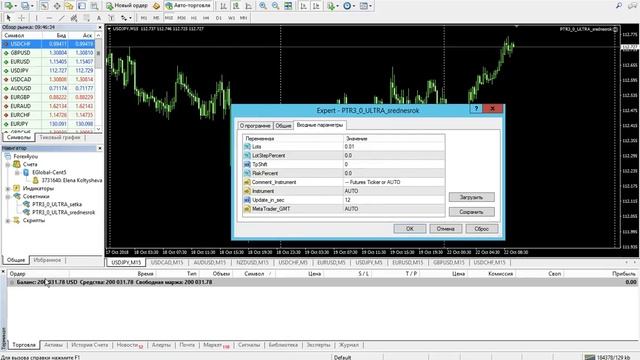Select the trendline drawing tool
This screenshot has width=640, height=360.
[61, 18]
